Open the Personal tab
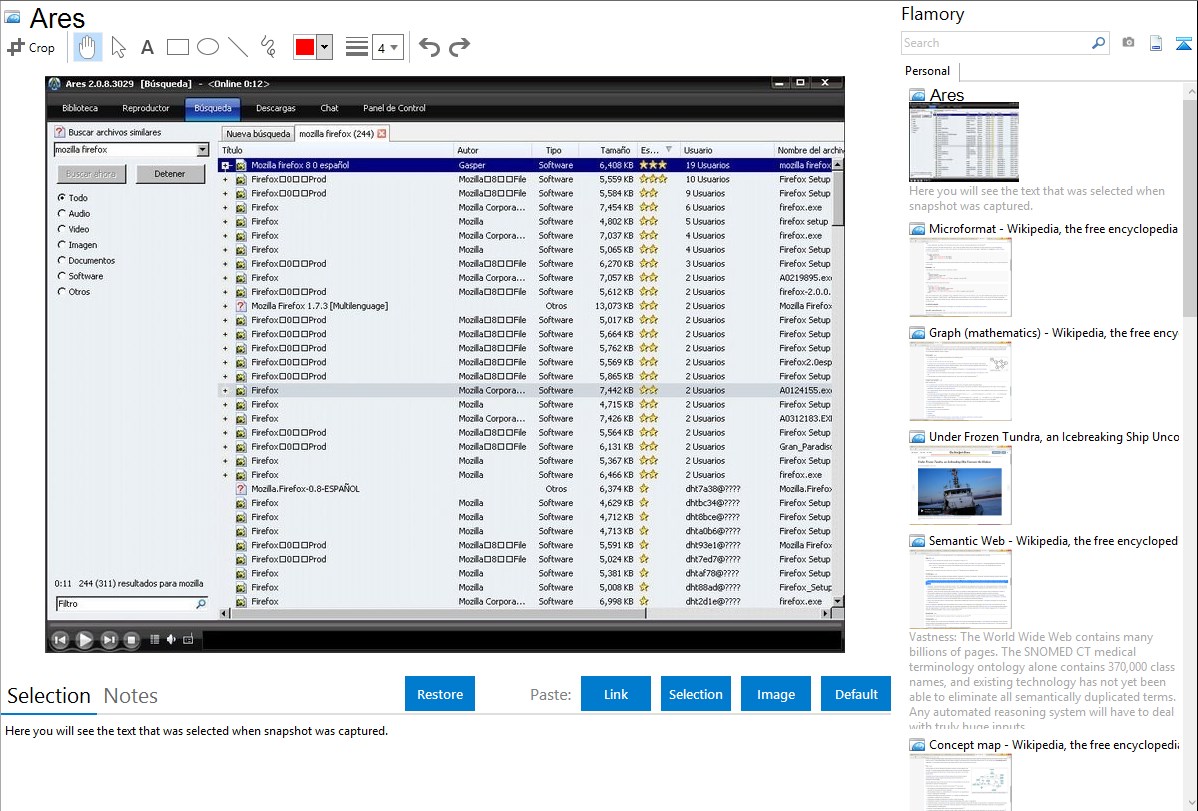 tap(928, 71)
